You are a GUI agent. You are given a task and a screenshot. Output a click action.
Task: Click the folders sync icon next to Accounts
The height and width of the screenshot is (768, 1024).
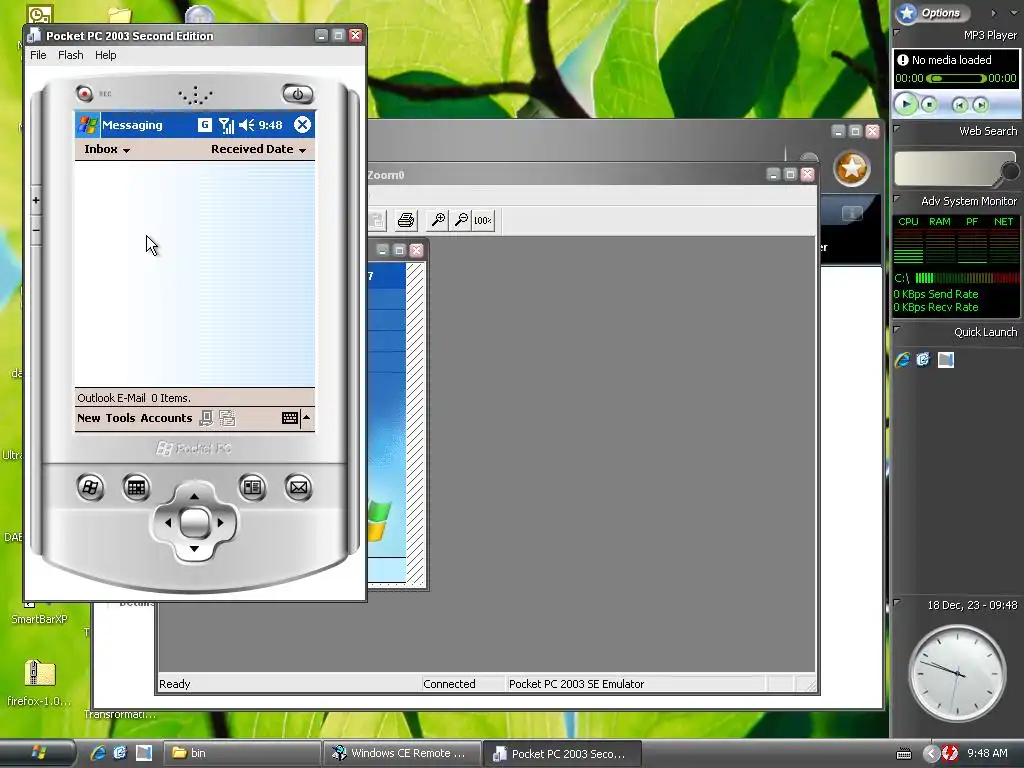(x=227, y=418)
